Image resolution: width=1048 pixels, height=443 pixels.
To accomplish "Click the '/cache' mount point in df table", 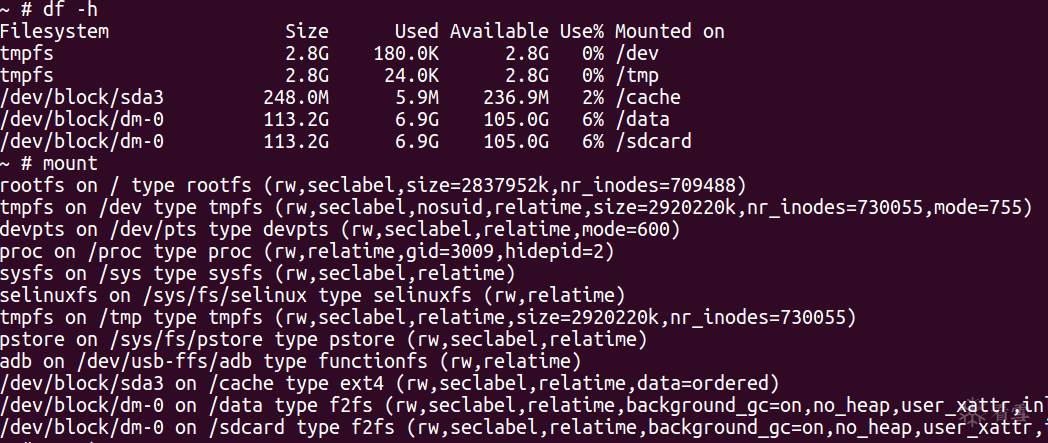I will click(647, 97).
